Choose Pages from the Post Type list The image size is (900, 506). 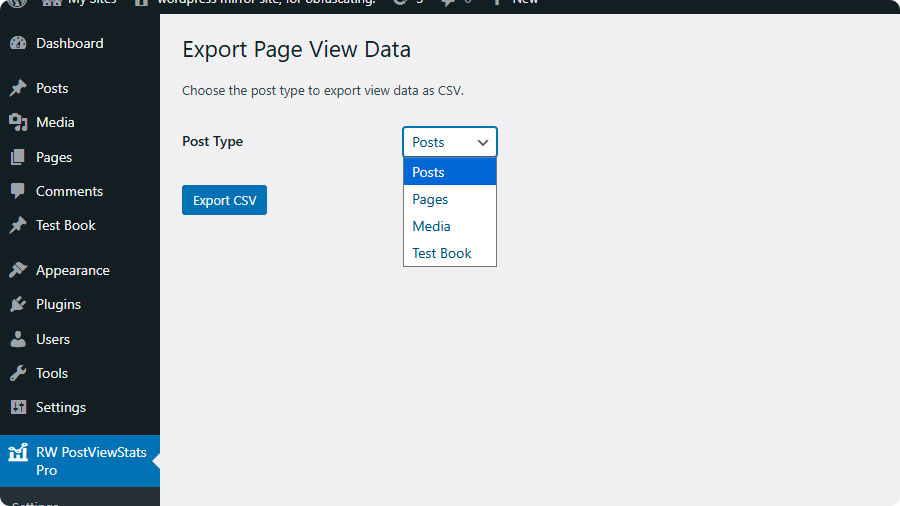point(431,199)
